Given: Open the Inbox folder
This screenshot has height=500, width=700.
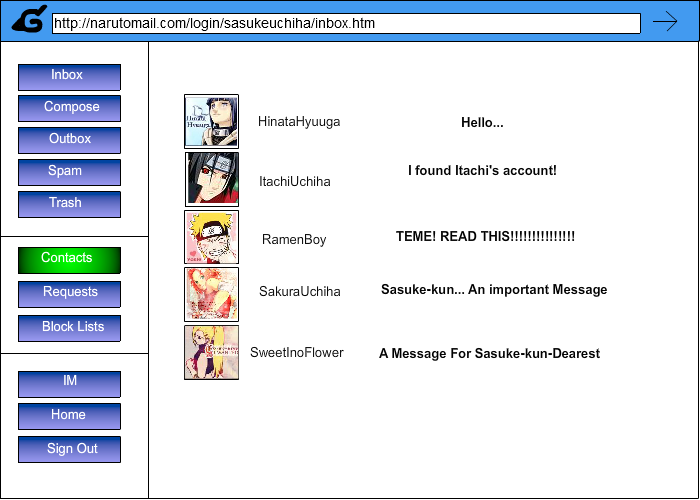Looking at the screenshot, I should coord(69,77).
